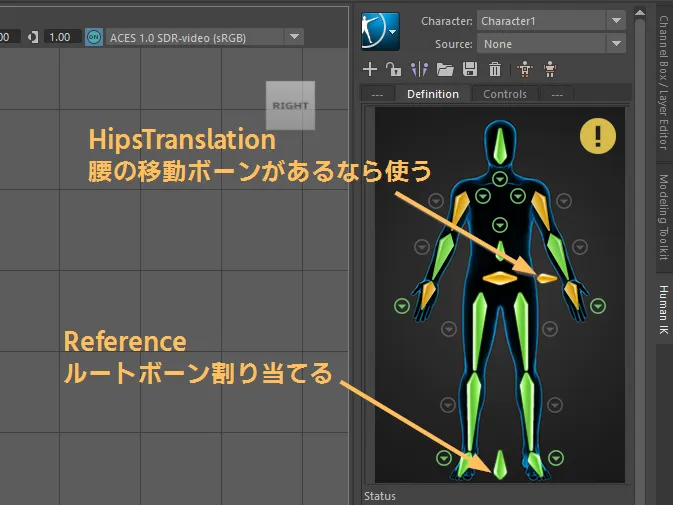Expand the hand green circle on screen-left side
The height and width of the screenshot is (505, 673).
tap(402, 306)
